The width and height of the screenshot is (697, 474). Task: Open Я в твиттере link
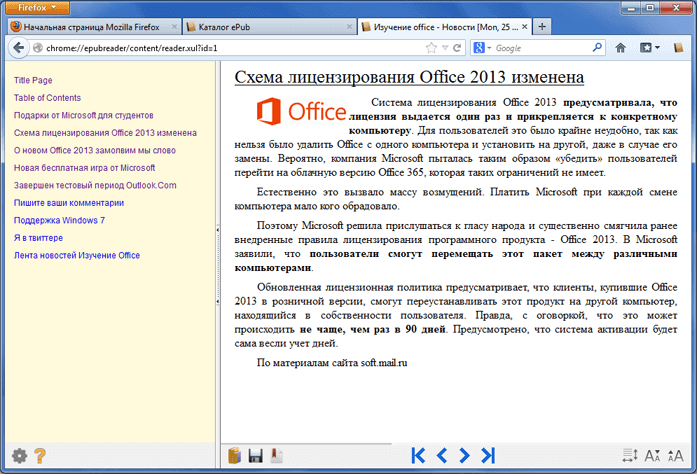tap(38, 238)
